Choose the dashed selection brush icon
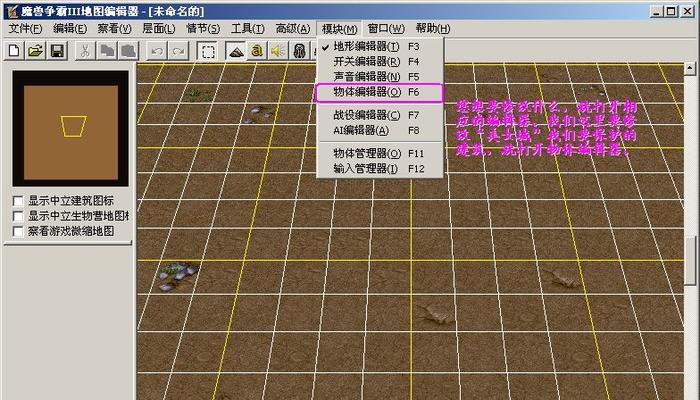This screenshot has height=400, width=700. pyautogui.click(x=207, y=51)
